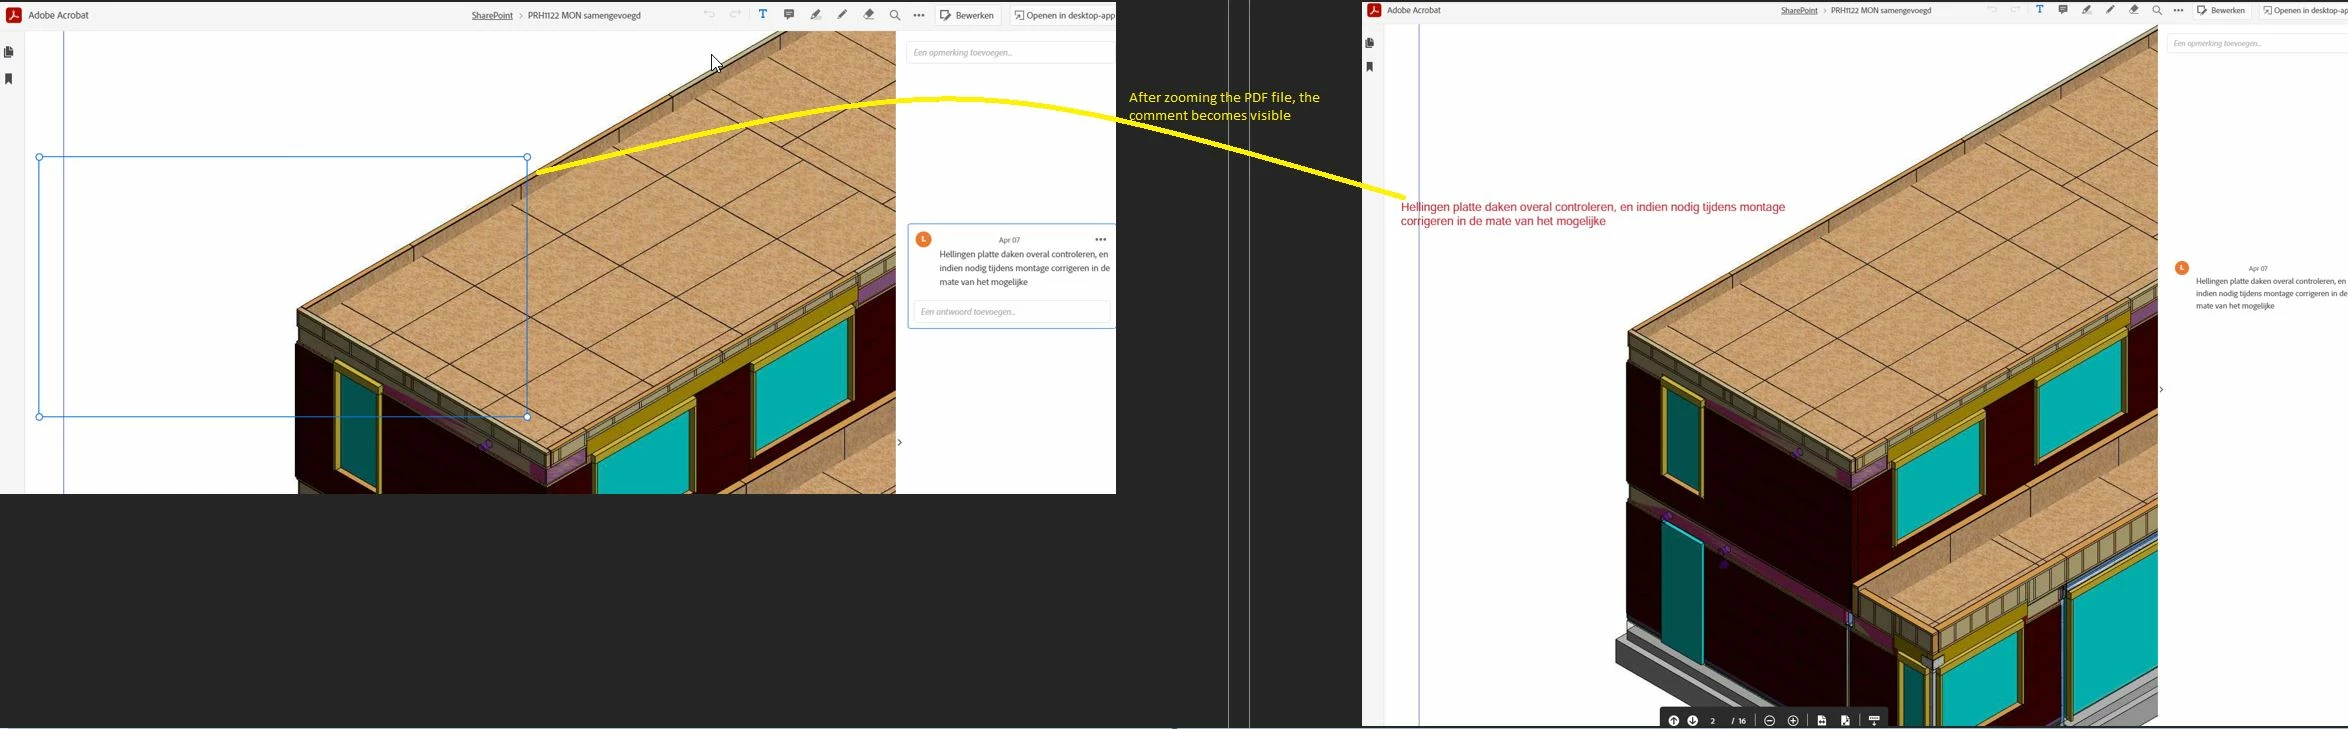
Task: Click 'Een antwoord toevoegen' reply field
Action: (x=1012, y=312)
